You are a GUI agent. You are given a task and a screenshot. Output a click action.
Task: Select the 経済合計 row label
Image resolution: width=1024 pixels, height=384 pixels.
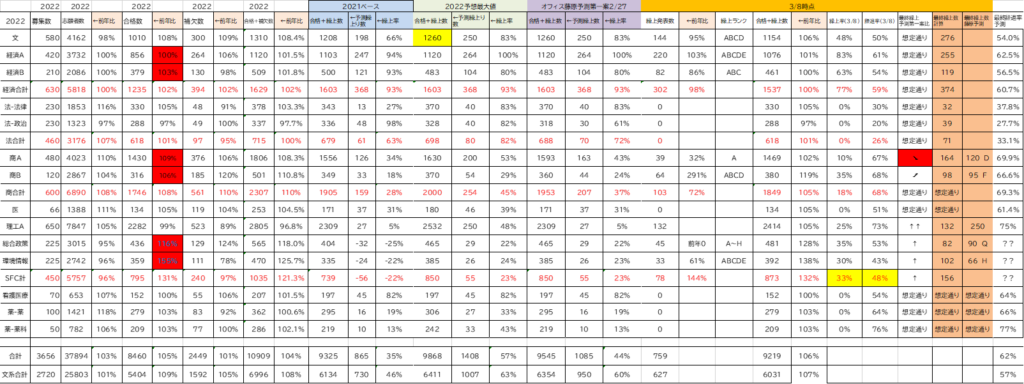[x=15, y=89]
